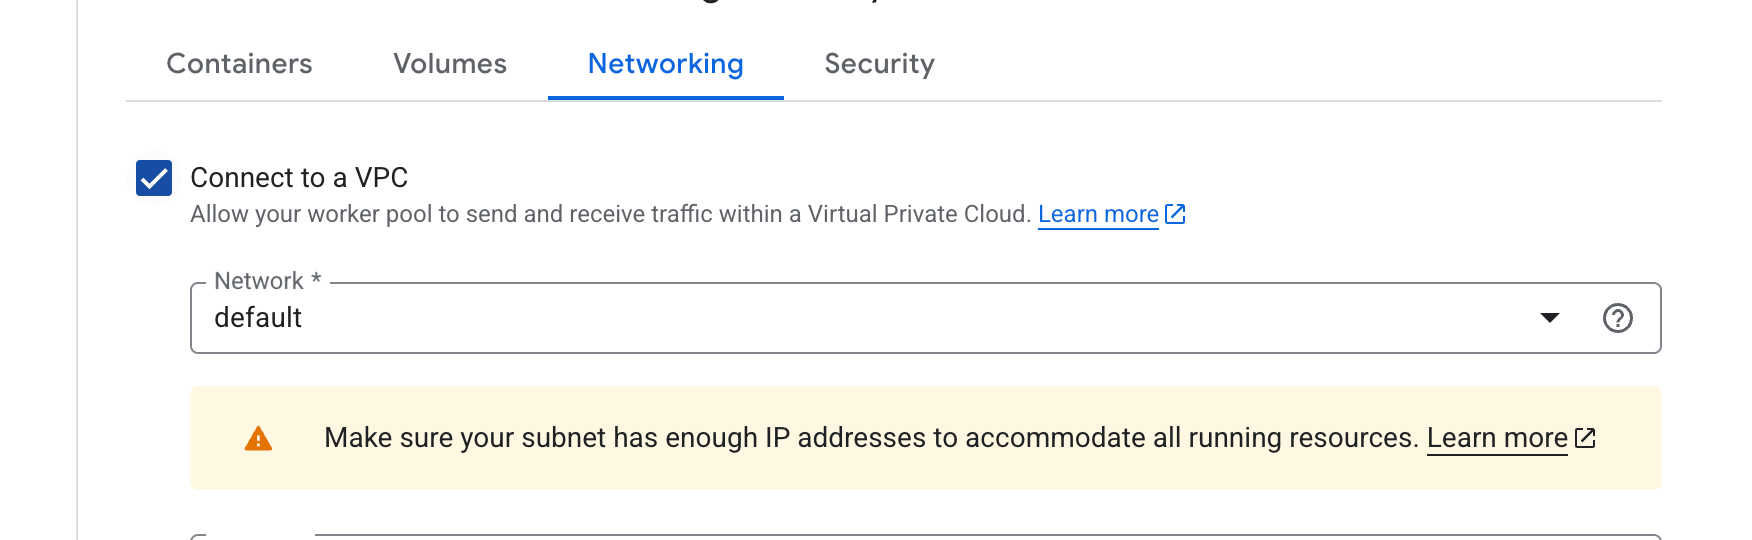The width and height of the screenshot is (1752, 540).
Task: Click external-link icon beside VPC Learn more
Action: [x=1176, y=214]
